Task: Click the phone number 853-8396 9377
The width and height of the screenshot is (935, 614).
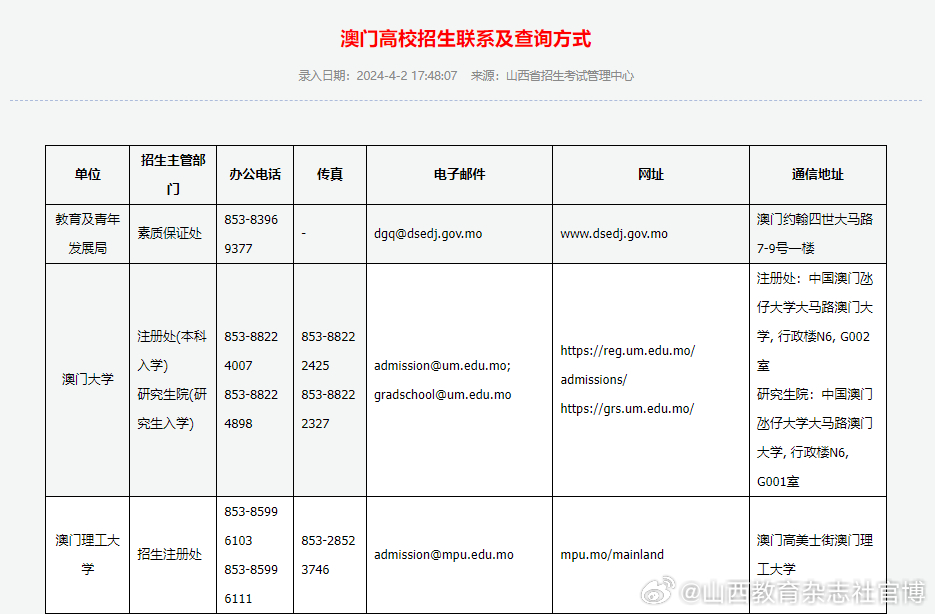Action: coord(251,234)
